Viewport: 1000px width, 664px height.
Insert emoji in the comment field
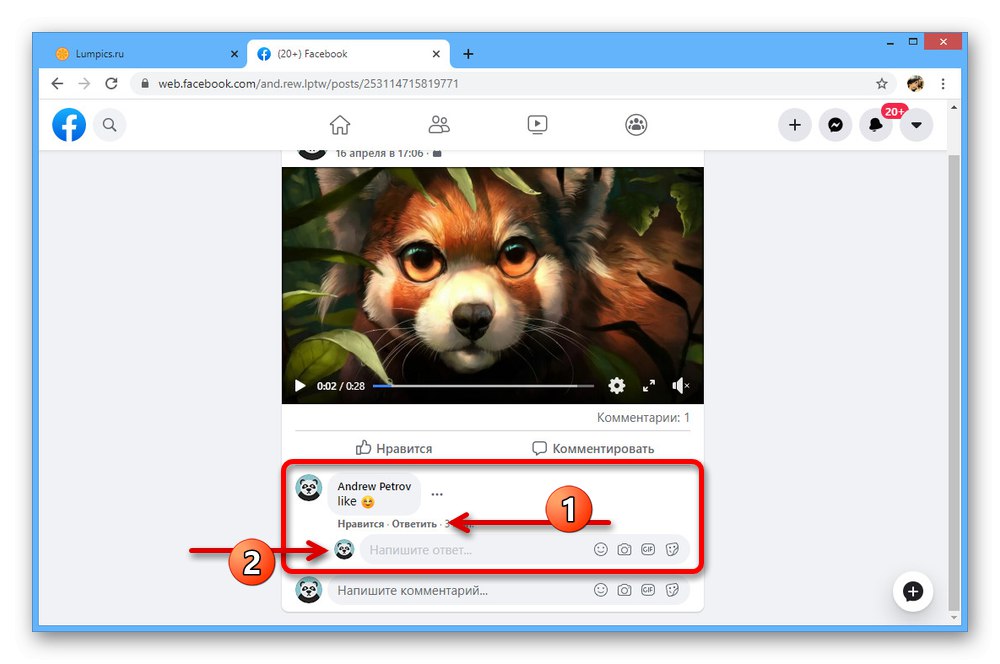tap(601, 590)
